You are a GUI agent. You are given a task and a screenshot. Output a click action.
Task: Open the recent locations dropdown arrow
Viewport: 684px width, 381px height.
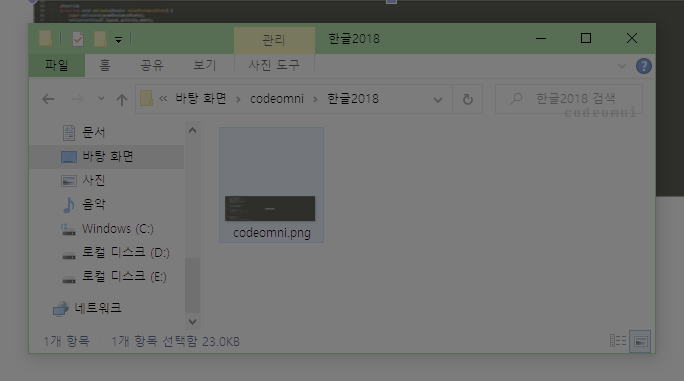[101, 99]
